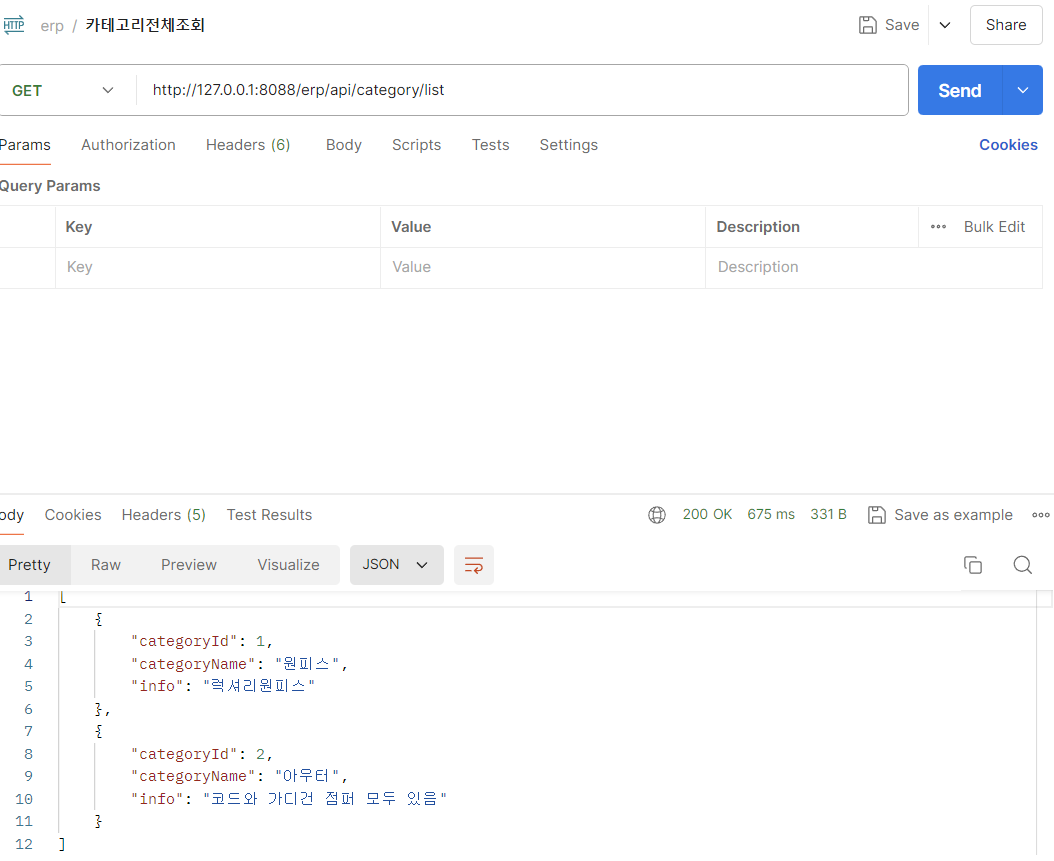Open the response Cookies tab
This screenshot has height=861, width=1054.
click(x=73, y=515)
